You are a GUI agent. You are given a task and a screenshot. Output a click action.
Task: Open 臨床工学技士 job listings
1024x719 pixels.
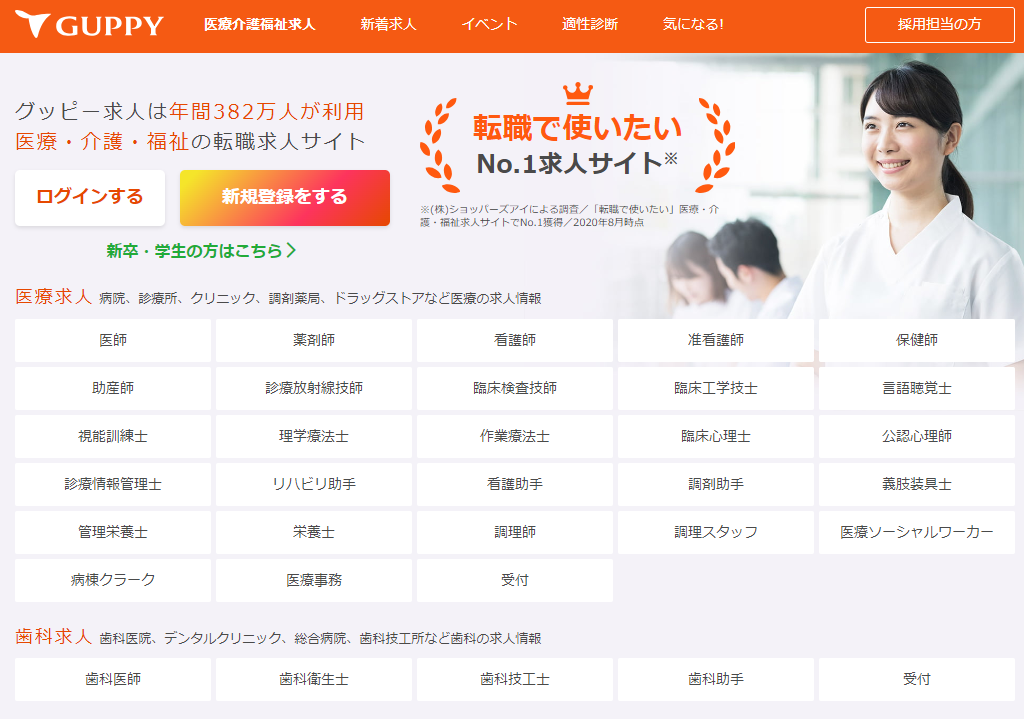click(716, 389)
